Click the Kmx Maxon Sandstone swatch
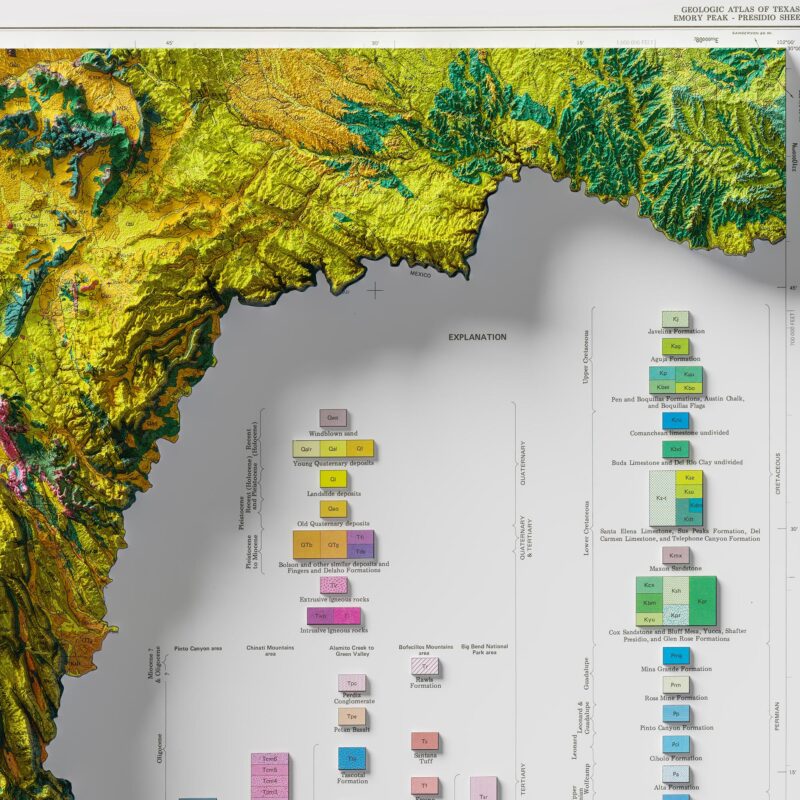Image resolution: width=800 pixels, height=800 pixels. pos(676,556)
